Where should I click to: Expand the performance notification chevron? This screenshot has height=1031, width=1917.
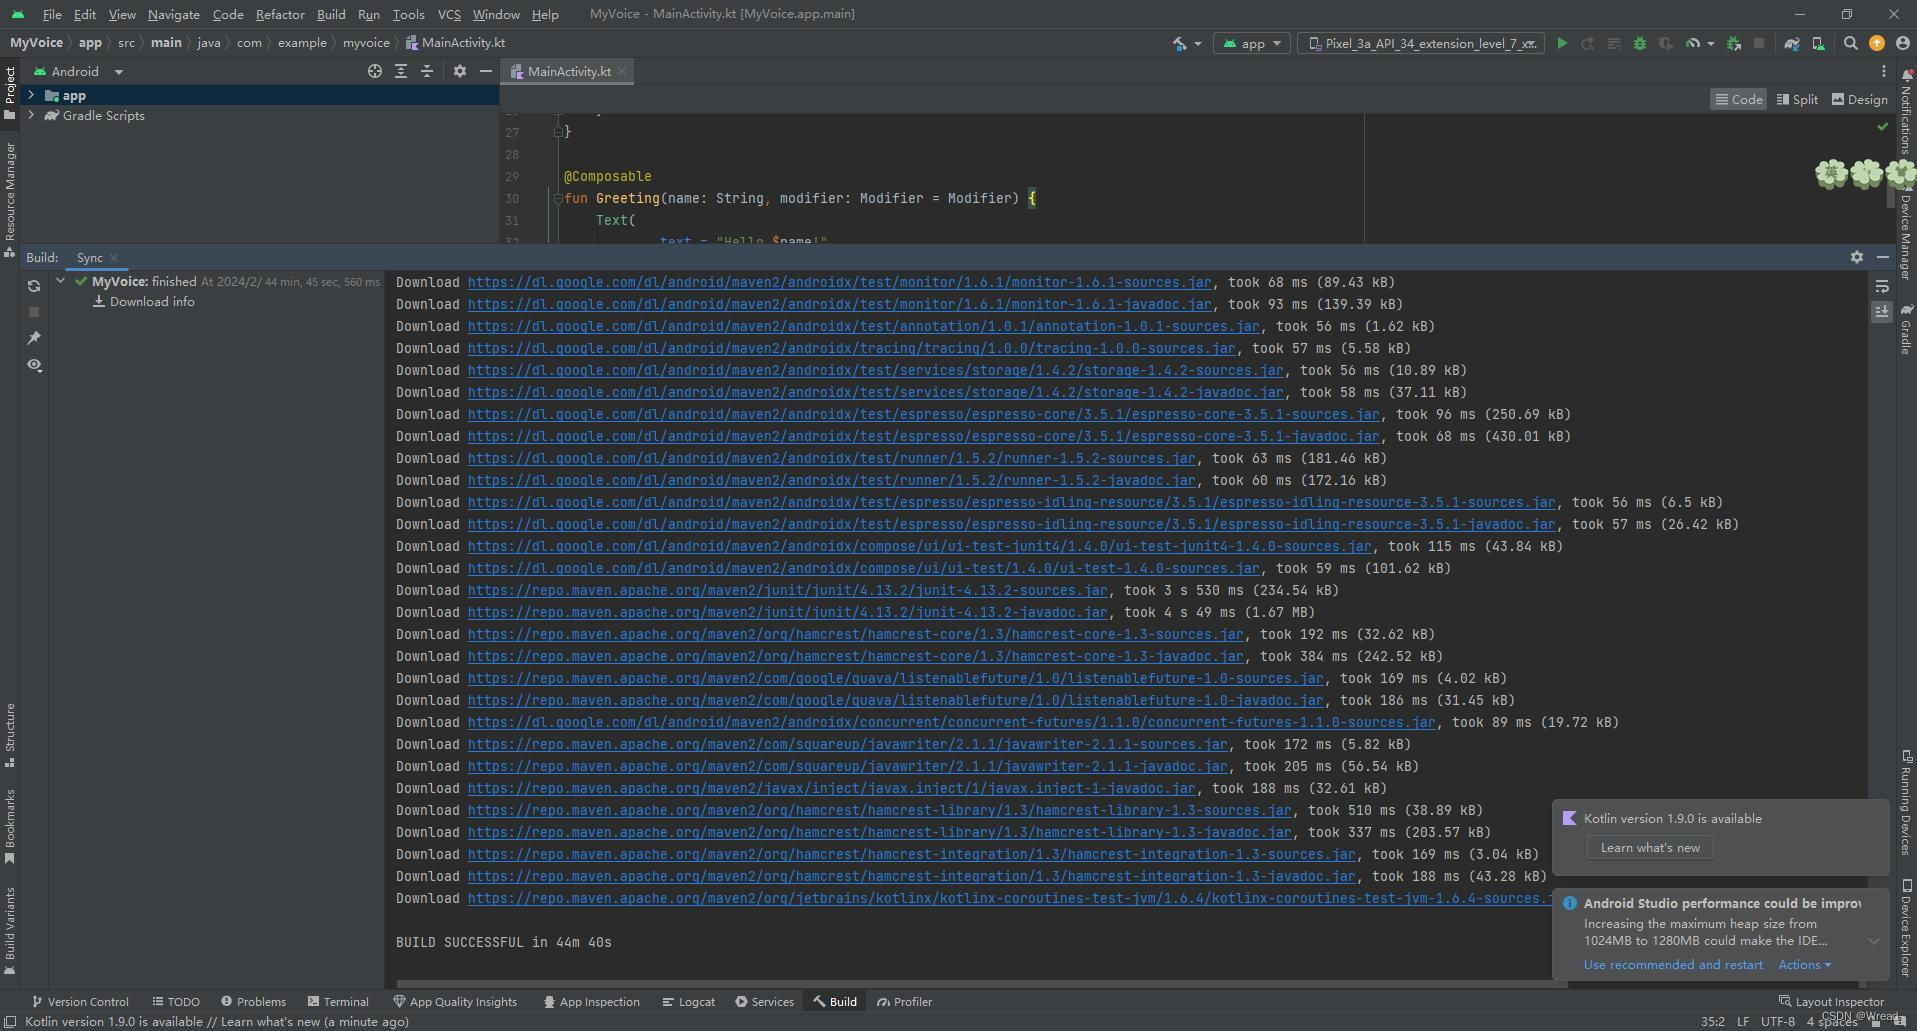click(x=1874, y=941)
